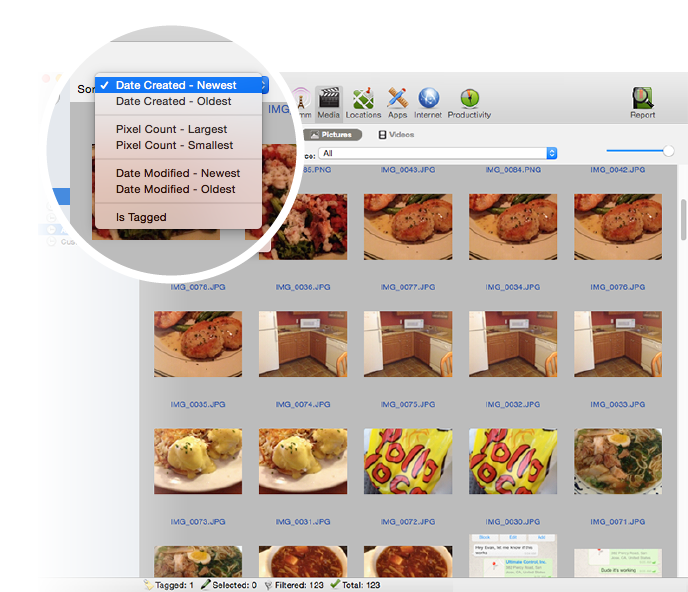This screenshot has width=688, height=592.
Task: Select the yellow thumbnail under IMG_0032.JPG
Action: point(513,461)
